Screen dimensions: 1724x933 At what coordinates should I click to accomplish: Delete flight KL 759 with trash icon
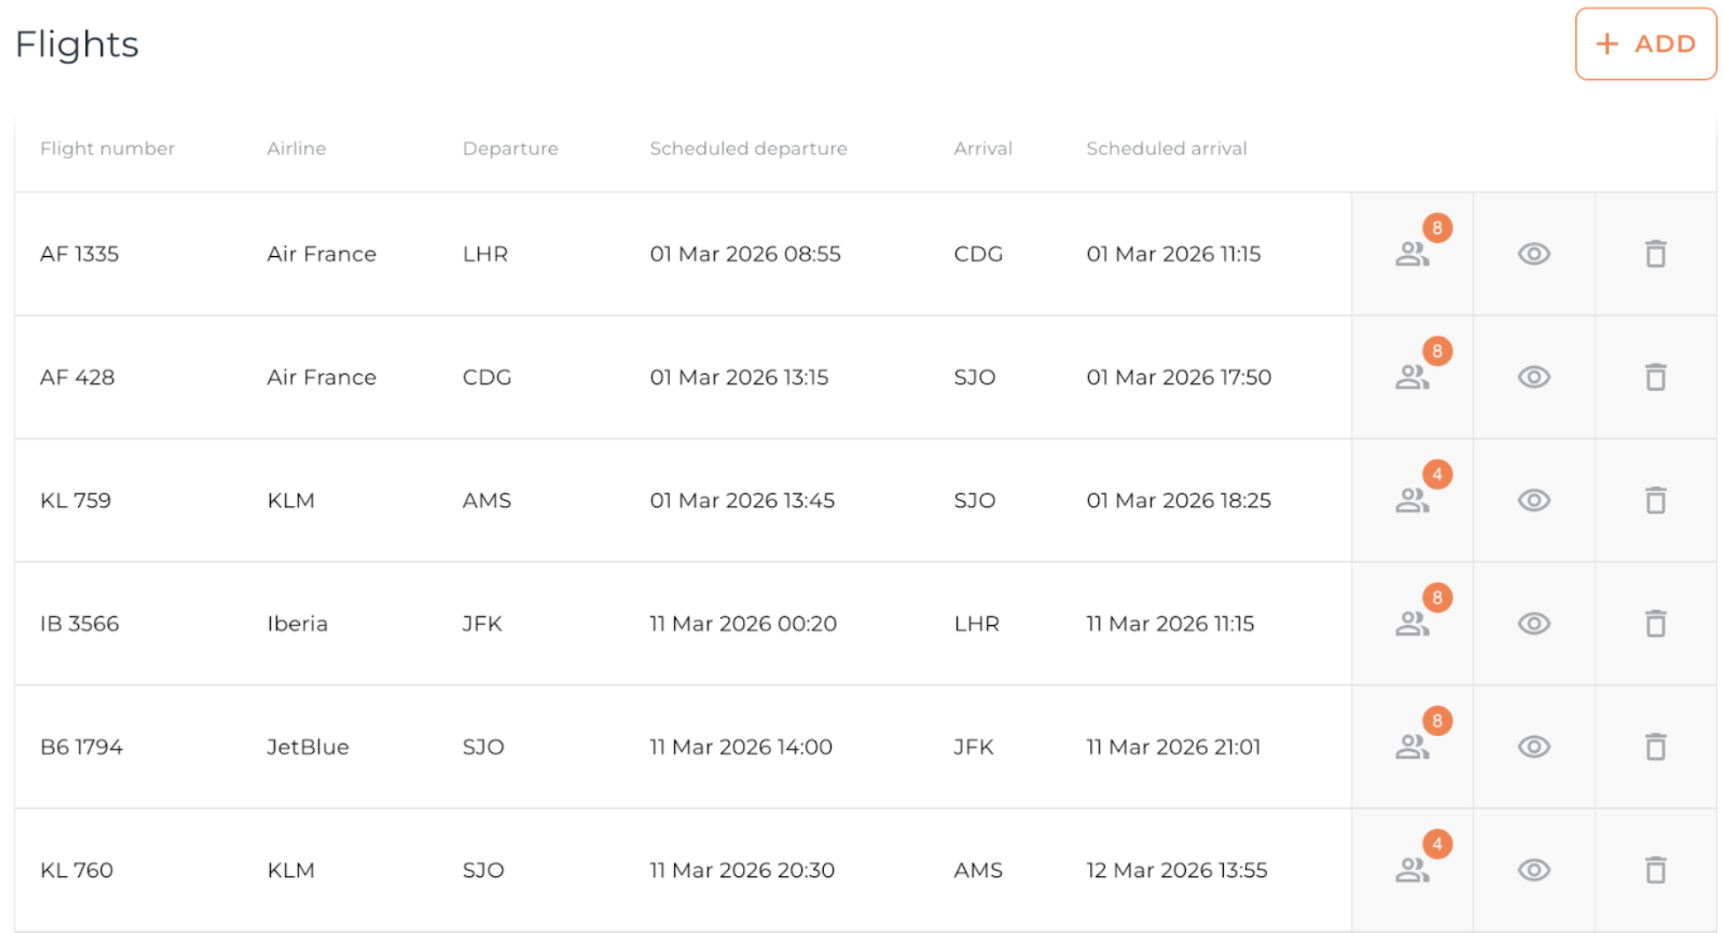[1655, 500]
